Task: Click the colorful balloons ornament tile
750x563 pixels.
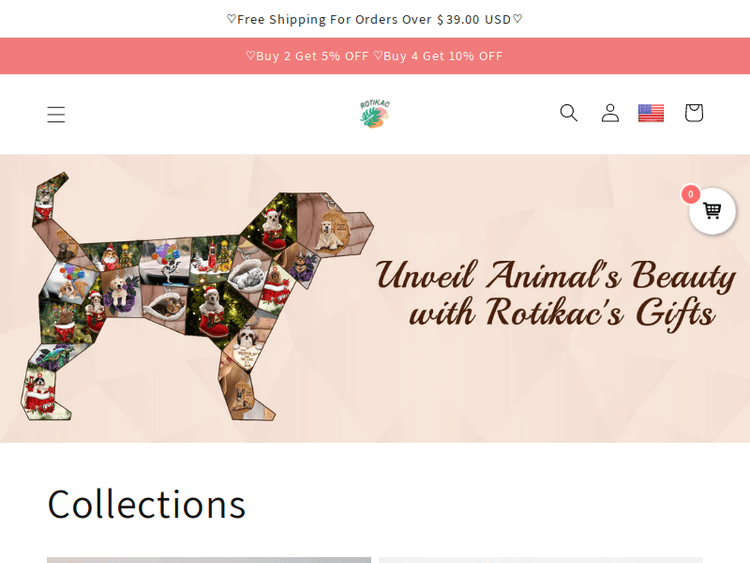Action: click(166, 257)
